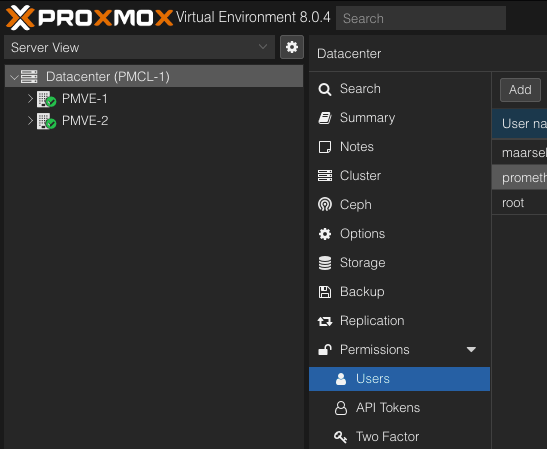Image resolution: width=547 pixels, height=449 pixels.
Task: Click the Datacenter server rack icon
Action: [29, 76]
